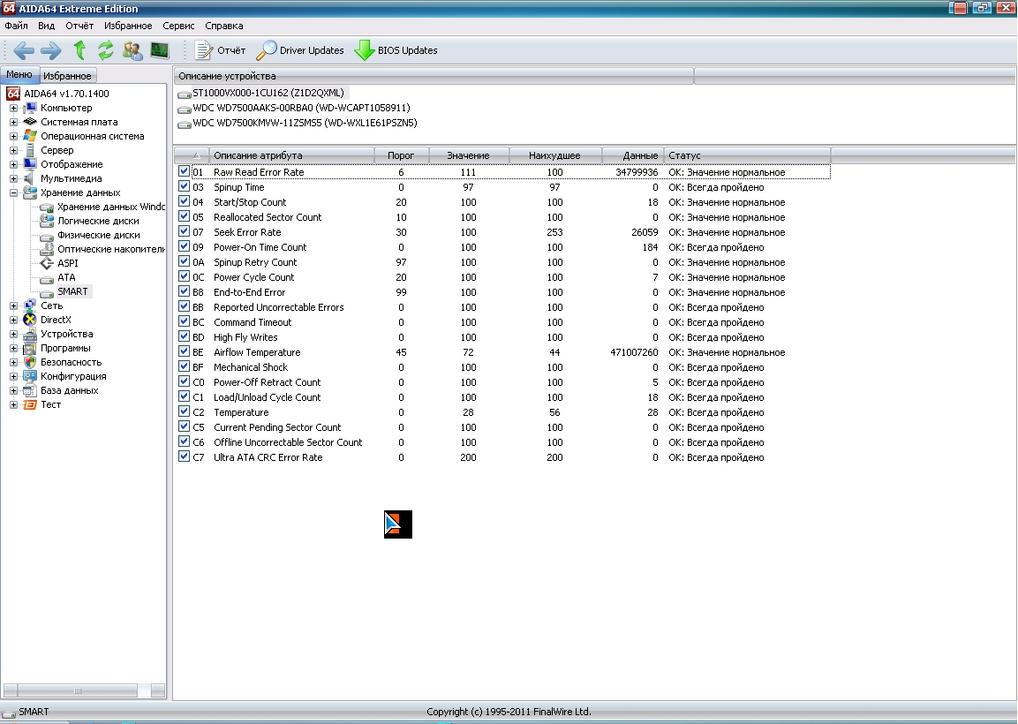The height and width of the screenshot is (724, 1018).
Task: Select the Seagate ST1000VX000 drive icon
Action: pos(184,94)
